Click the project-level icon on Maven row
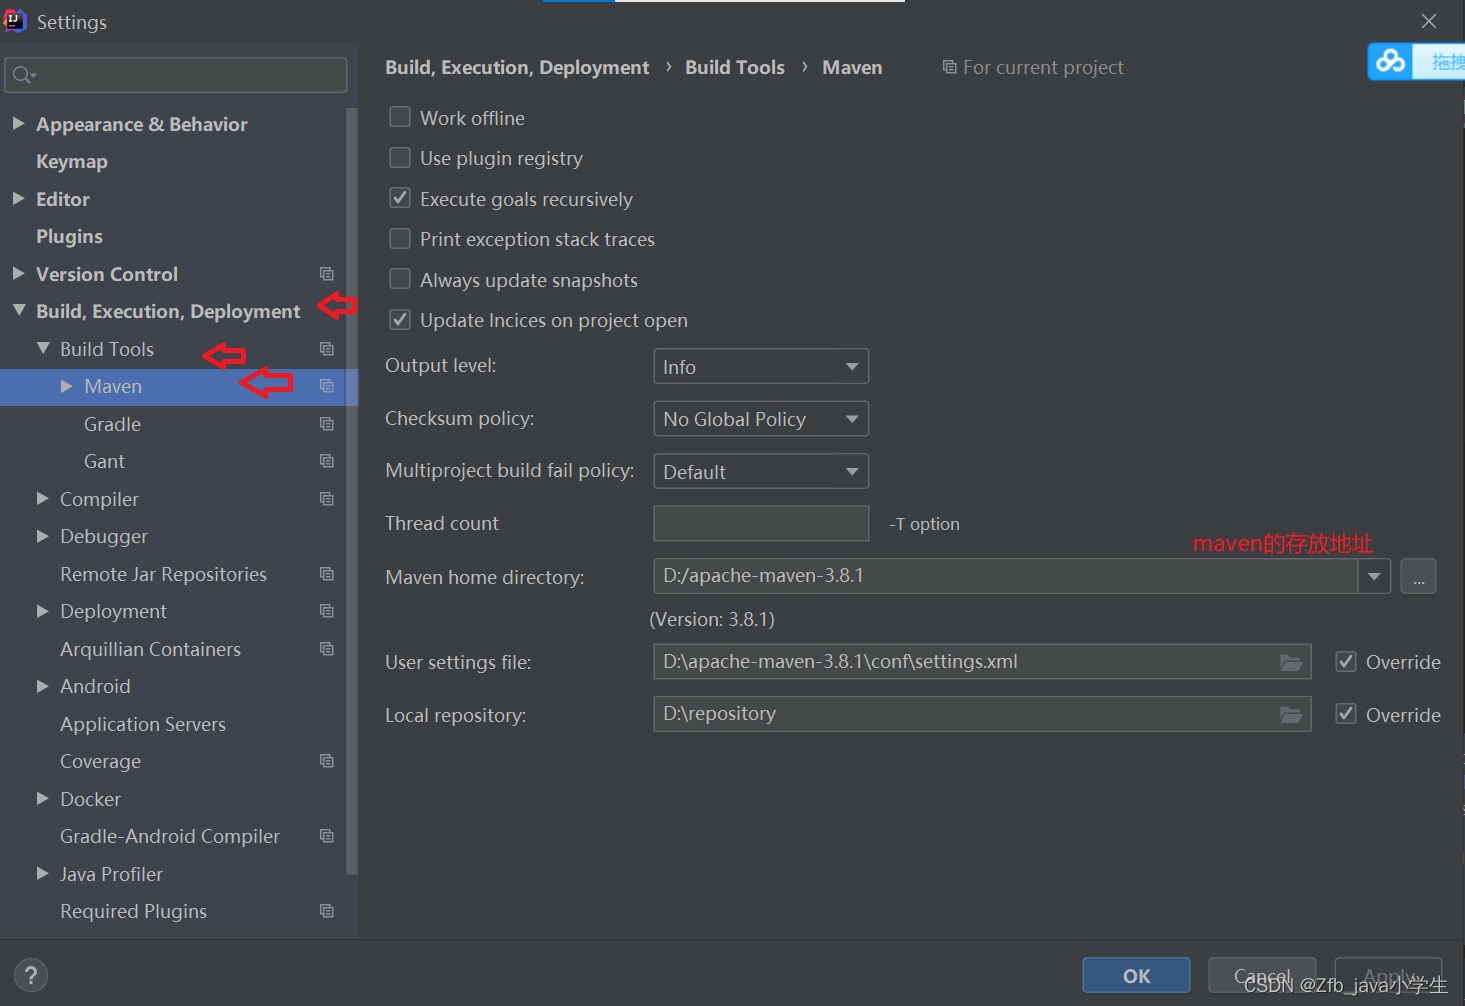The image size is (1465, 1006). coord(326,386)
